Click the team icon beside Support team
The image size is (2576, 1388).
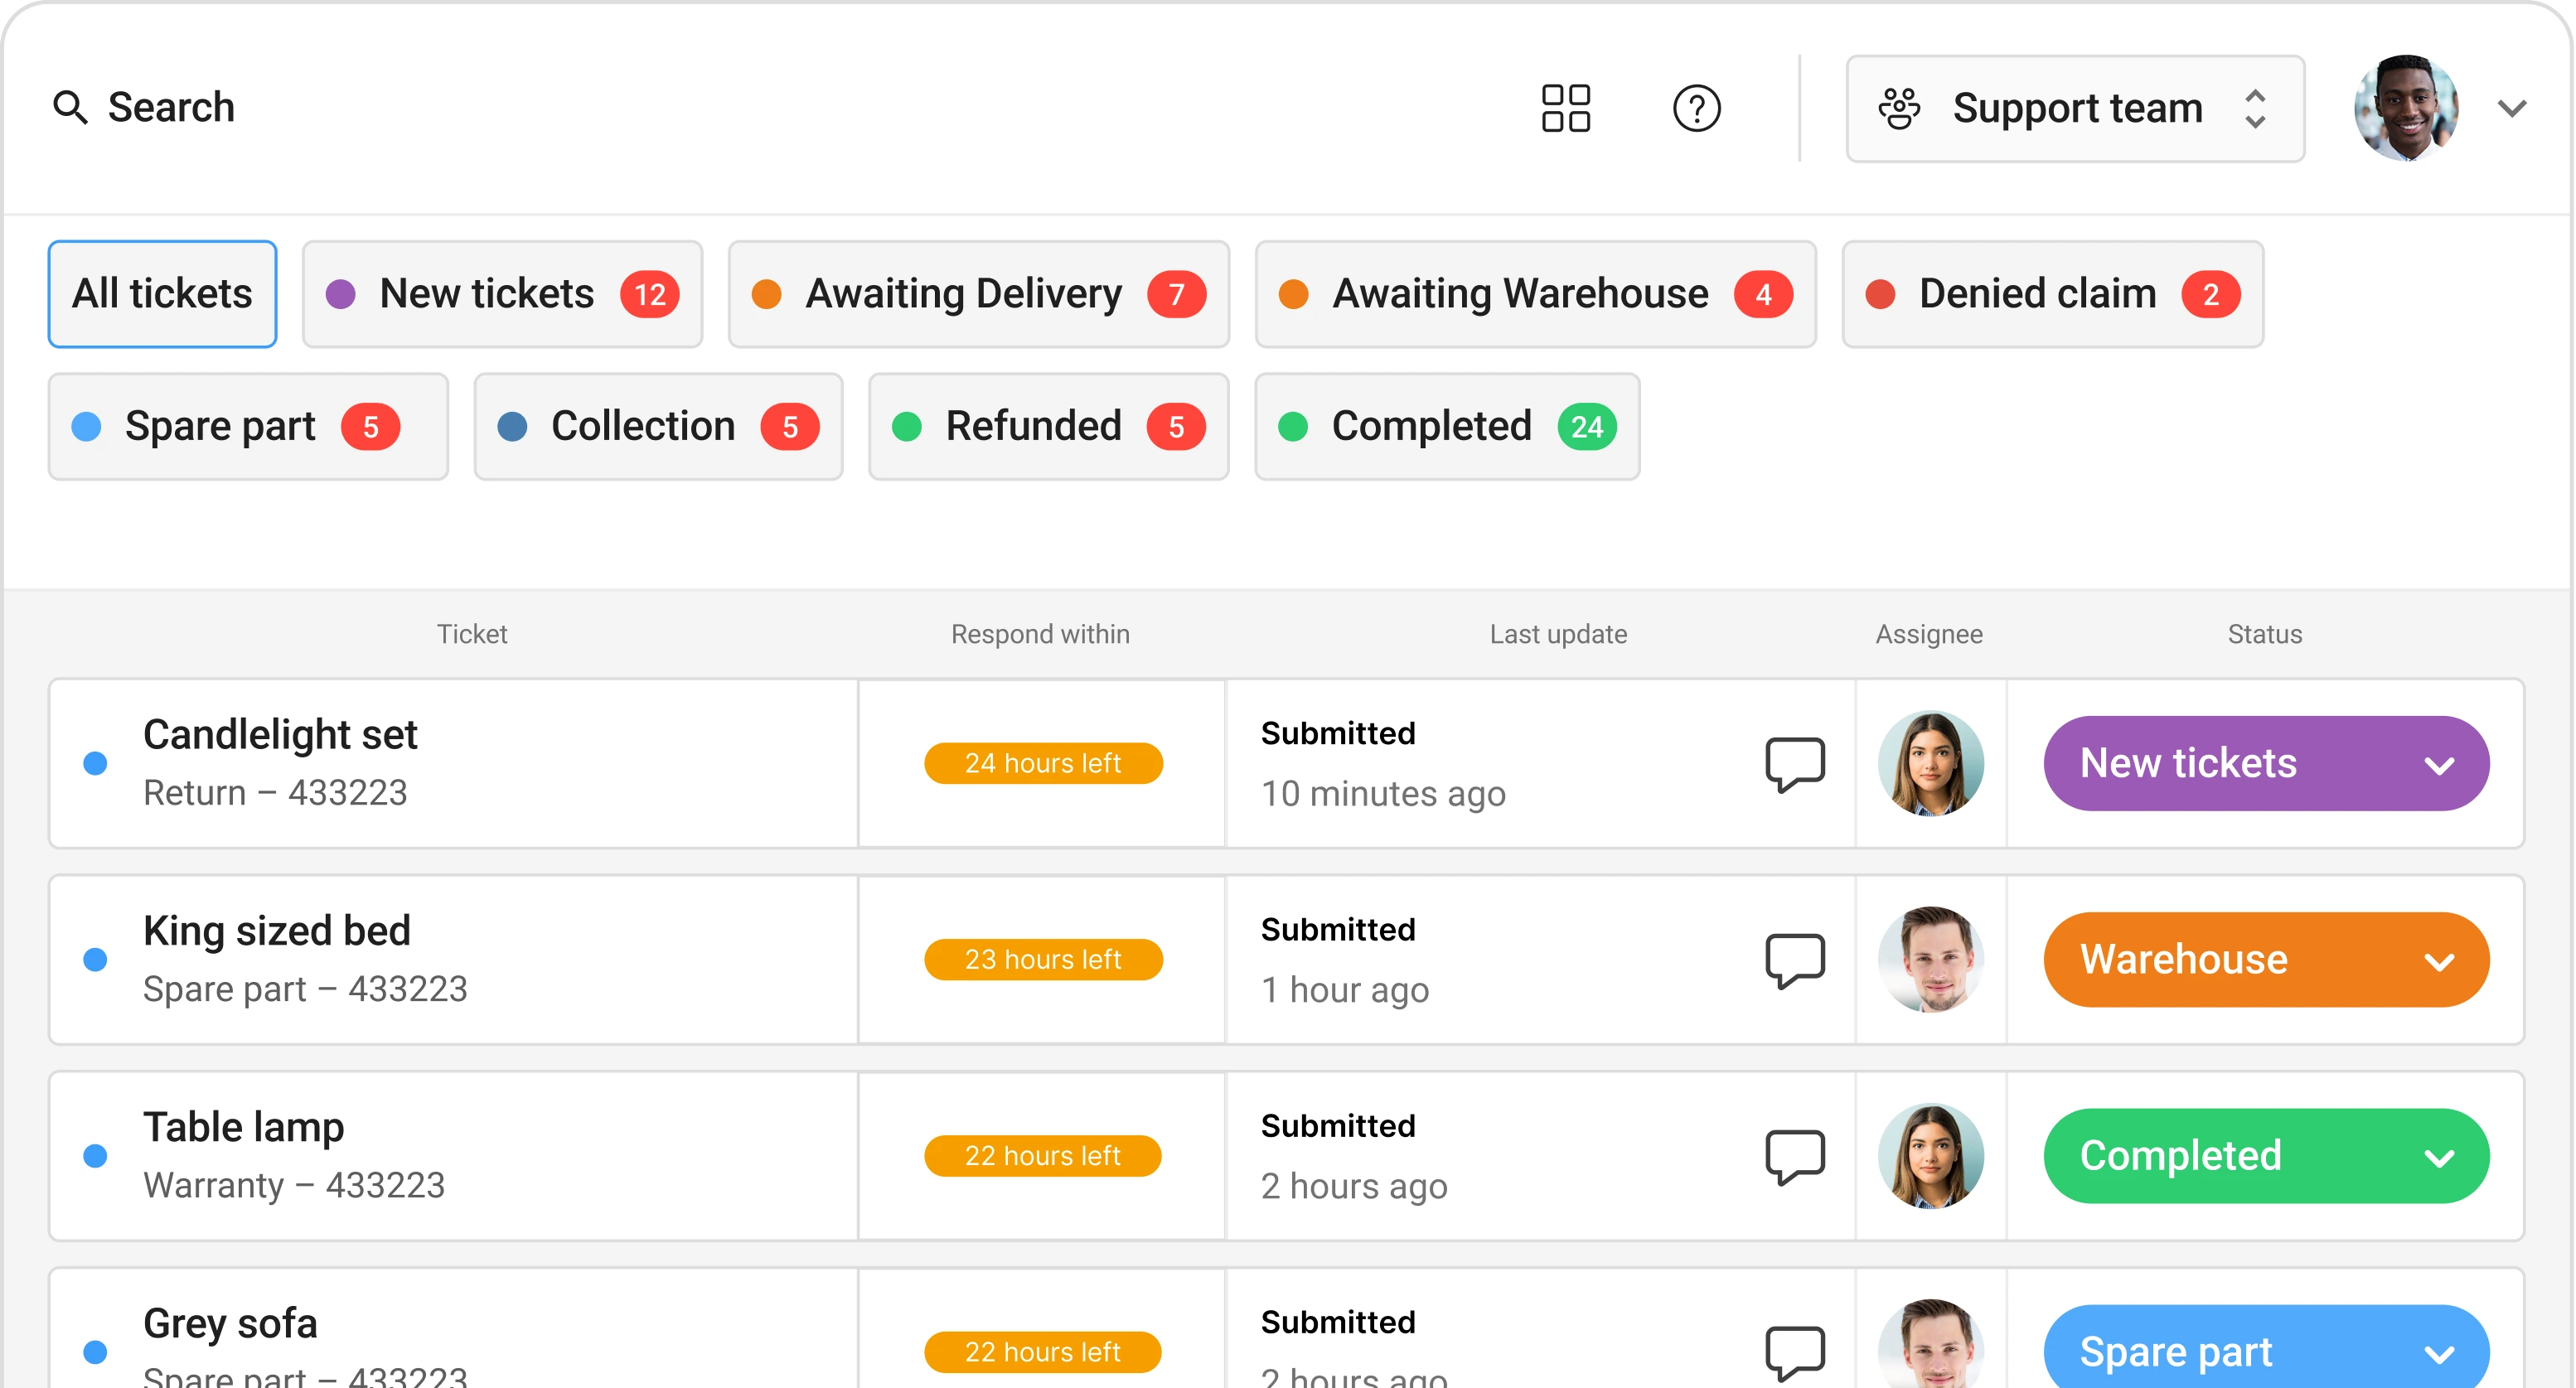(x=1899, y=108)
